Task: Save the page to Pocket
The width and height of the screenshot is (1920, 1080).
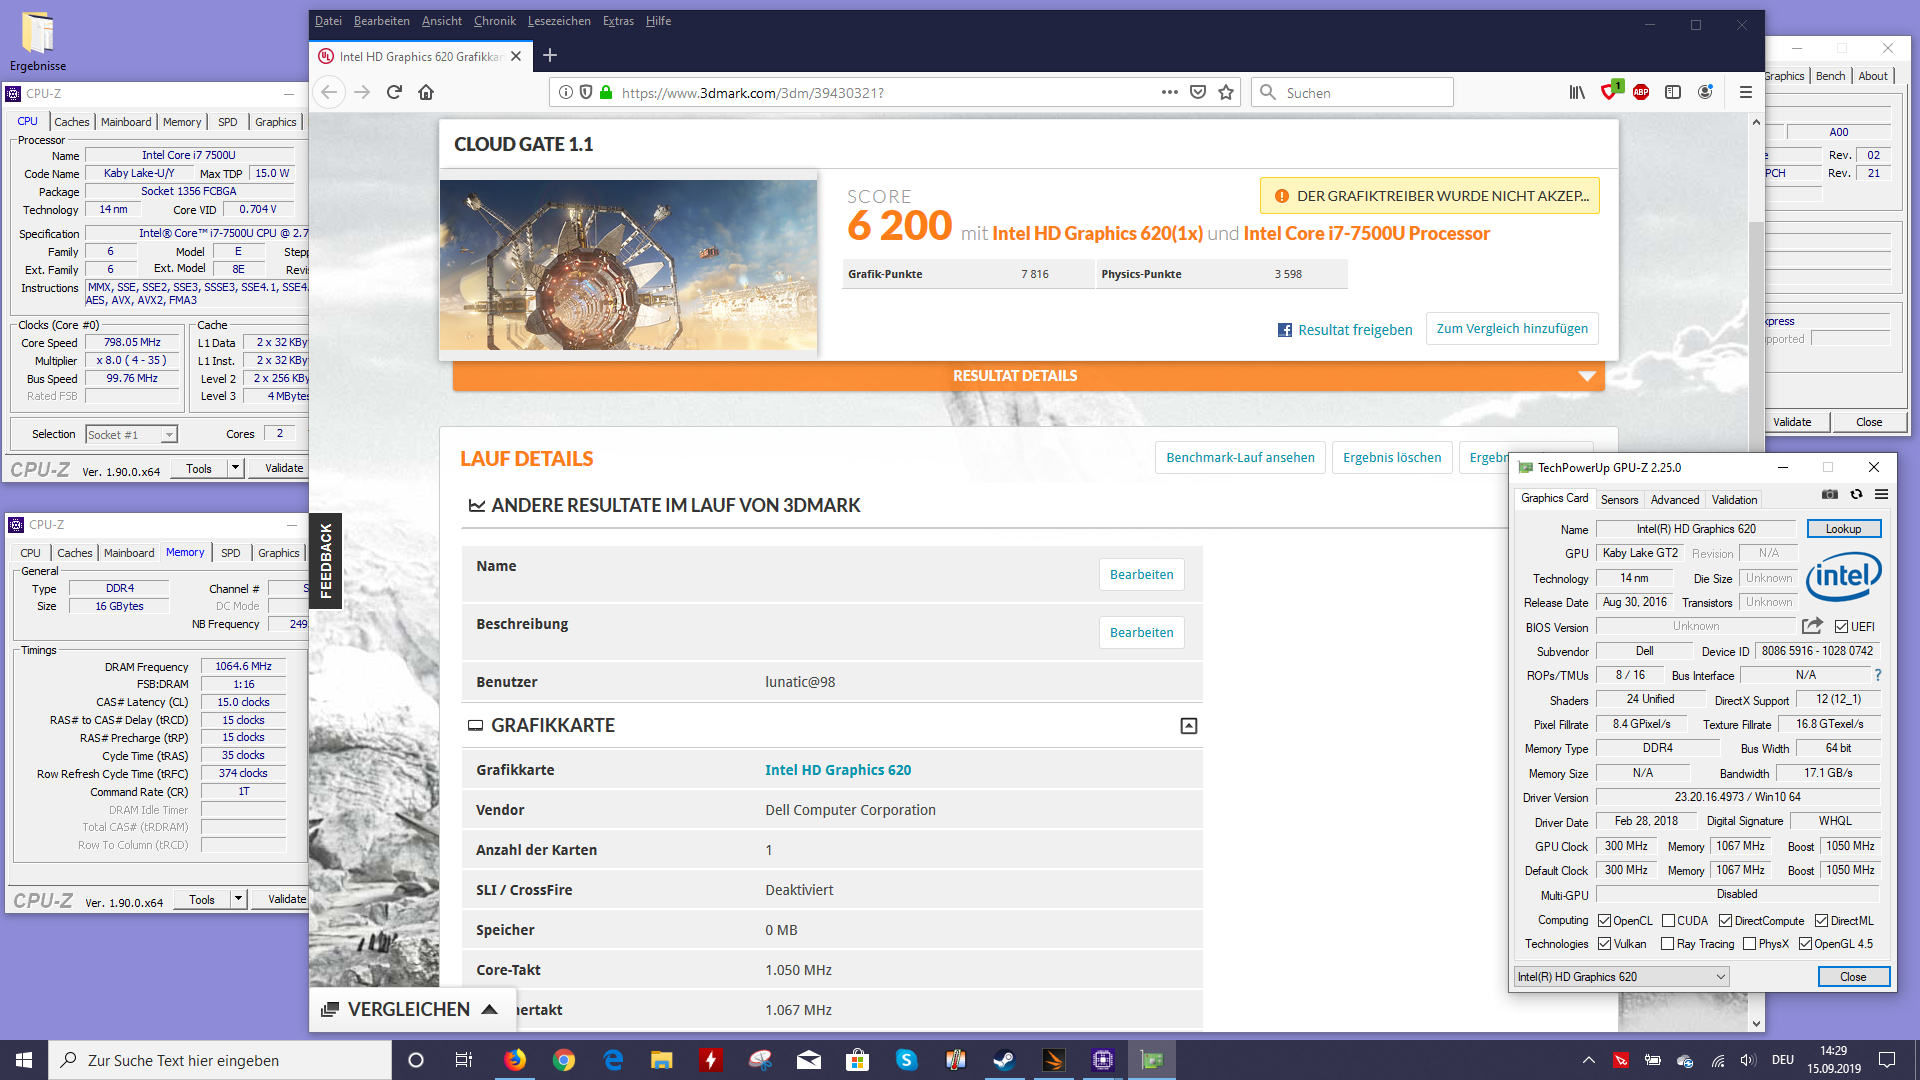Action: click(x=1198, y=92)
